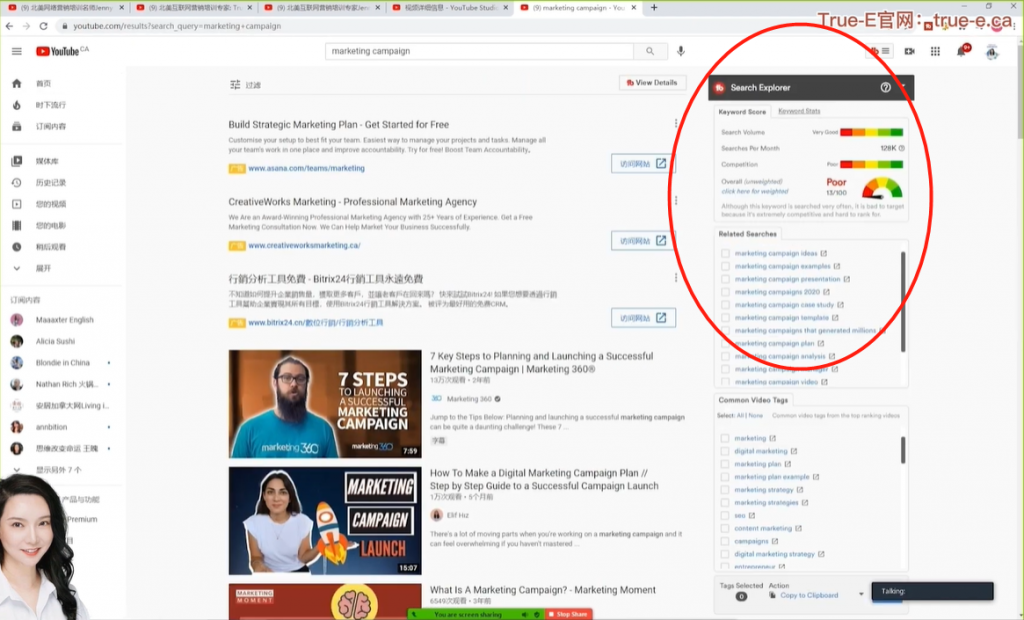Open the search filters icon
1024x620 pixels.
pyautogui.click(x=235, y=85)
